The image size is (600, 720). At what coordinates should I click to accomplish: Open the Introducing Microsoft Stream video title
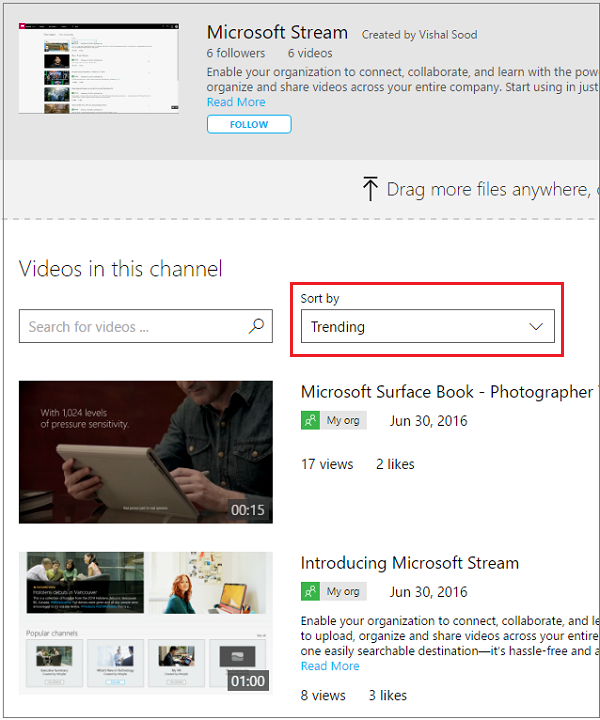[x=409, y=563]
